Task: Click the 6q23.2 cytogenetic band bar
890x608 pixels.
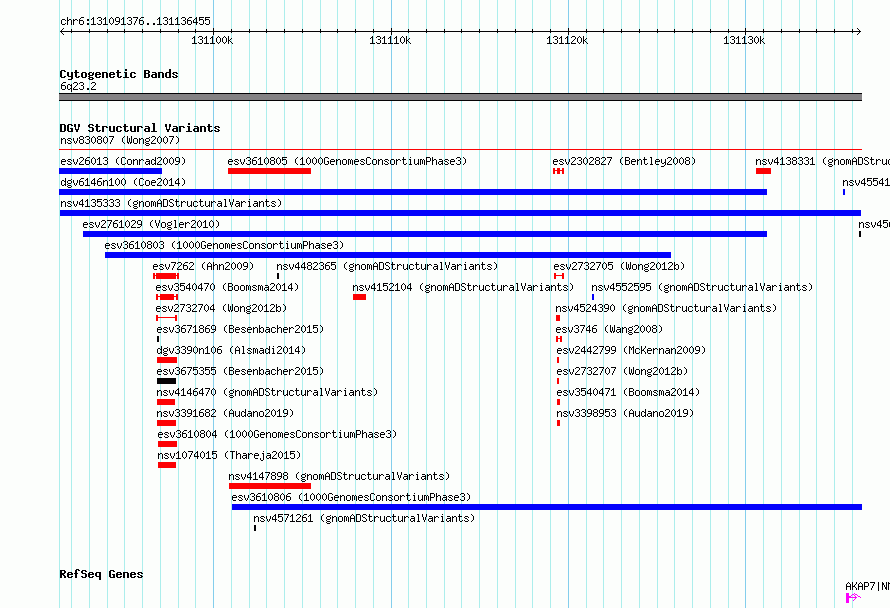Action: [460, 97]
